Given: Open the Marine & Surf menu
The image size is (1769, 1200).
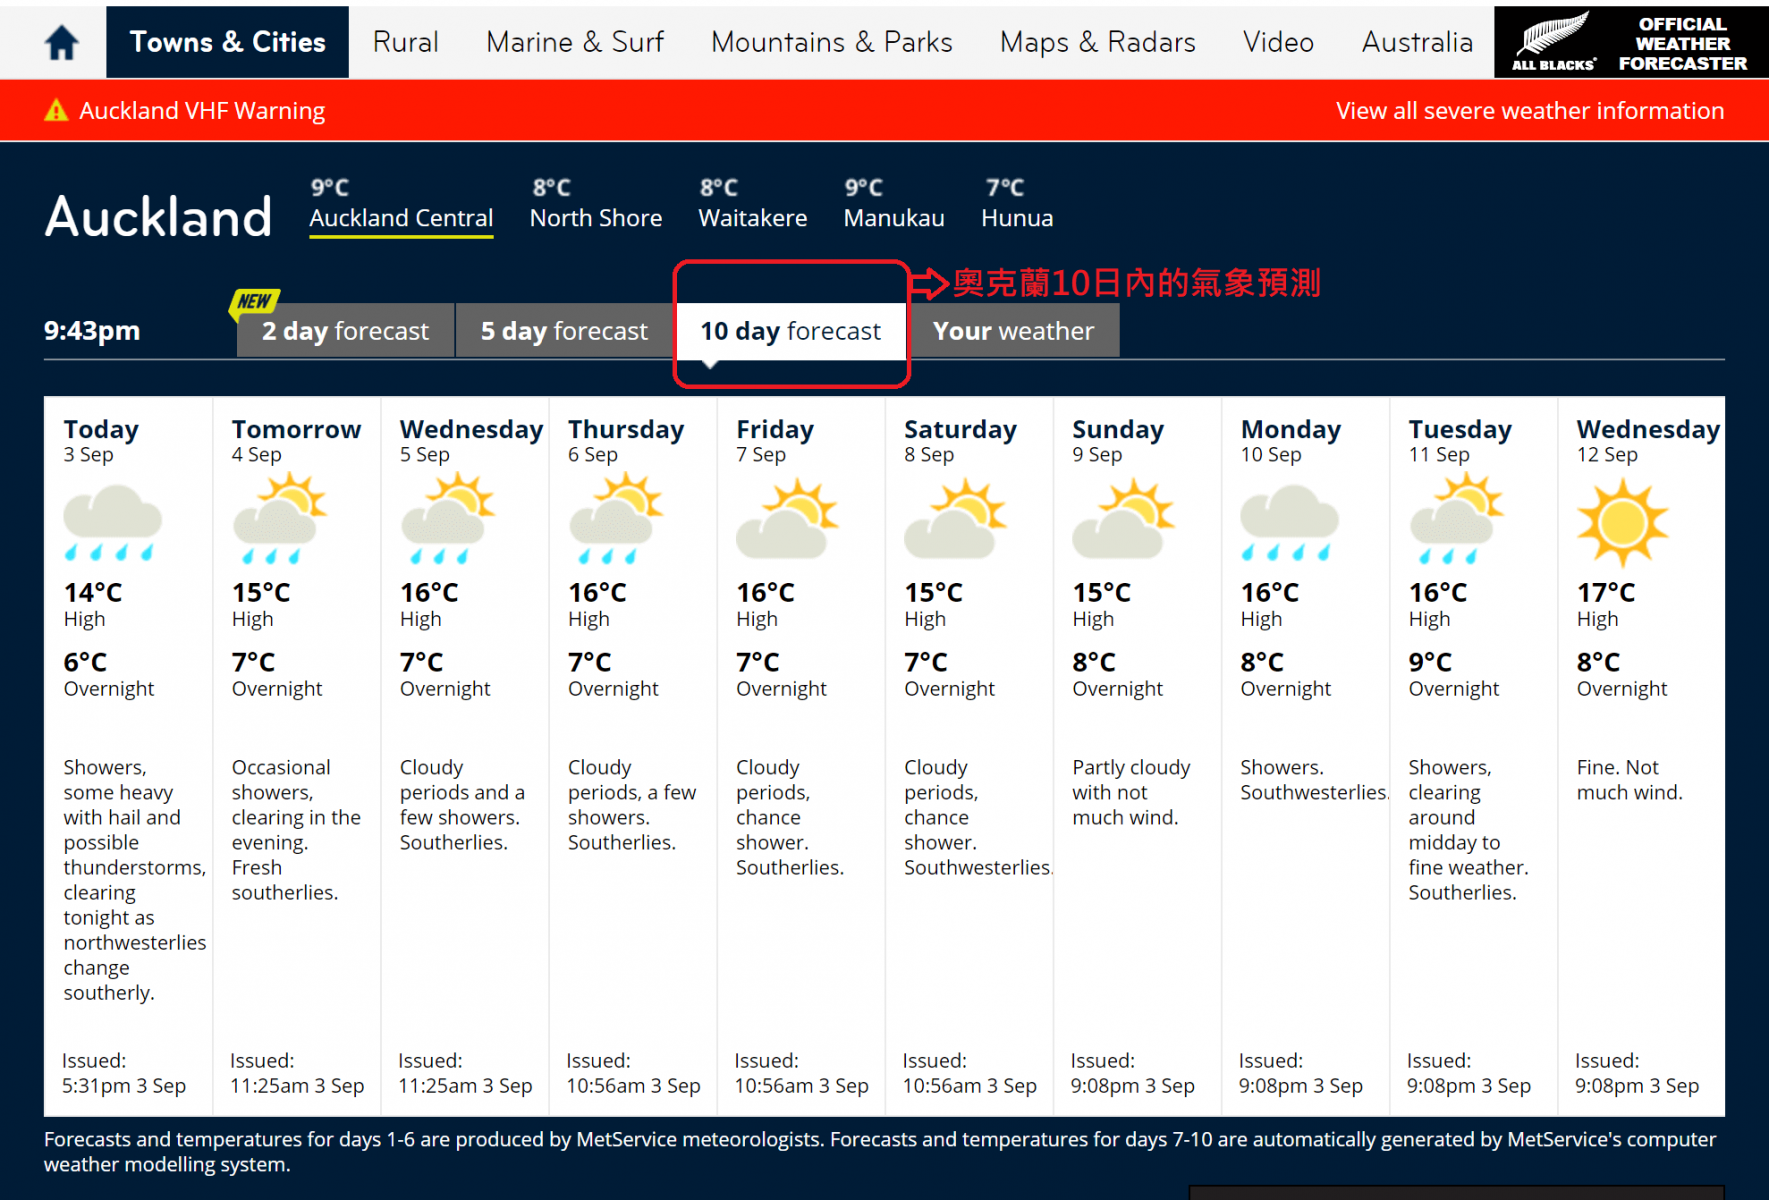Looking at the screenshot, I should (x=575, y=42).
